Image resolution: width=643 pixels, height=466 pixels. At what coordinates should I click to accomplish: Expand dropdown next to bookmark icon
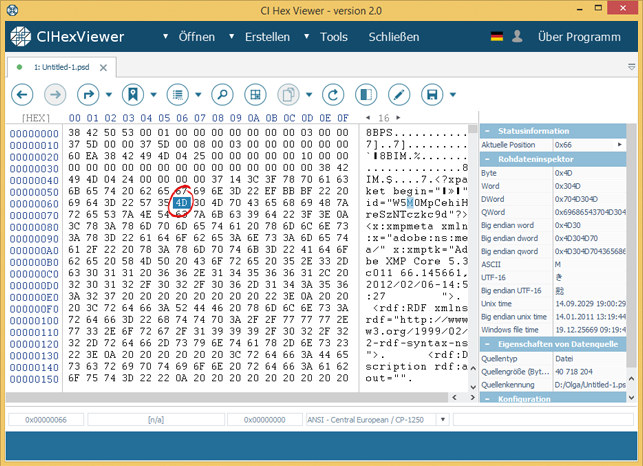(x=153, y=95)
